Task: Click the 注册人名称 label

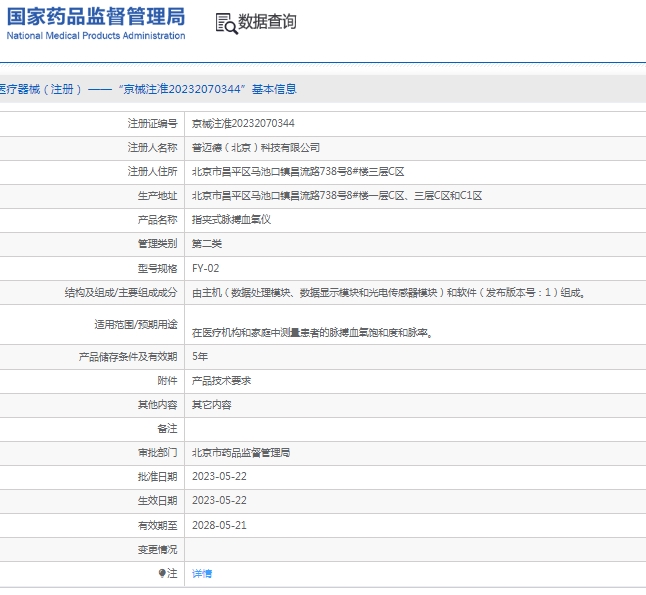Action: click(x=152, y=148)
